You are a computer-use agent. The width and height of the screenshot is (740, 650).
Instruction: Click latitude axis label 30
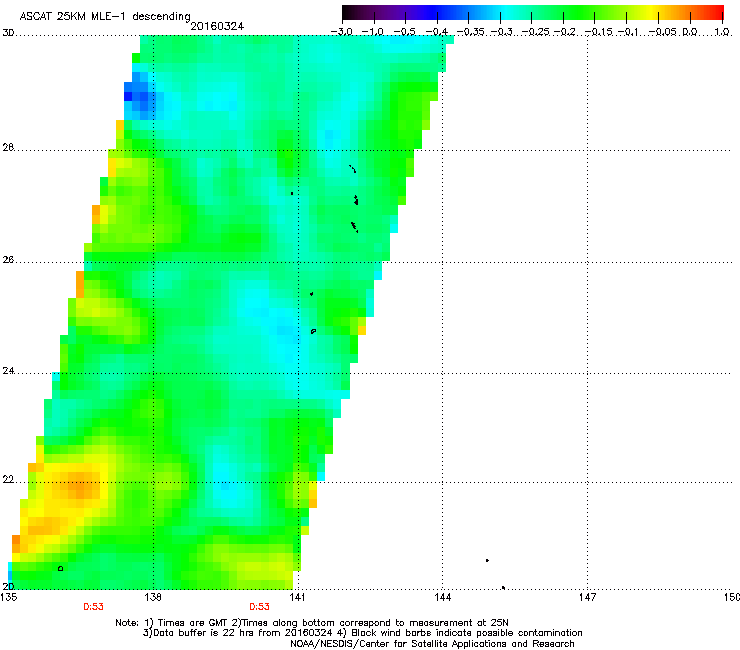click(x=8, y=33)
